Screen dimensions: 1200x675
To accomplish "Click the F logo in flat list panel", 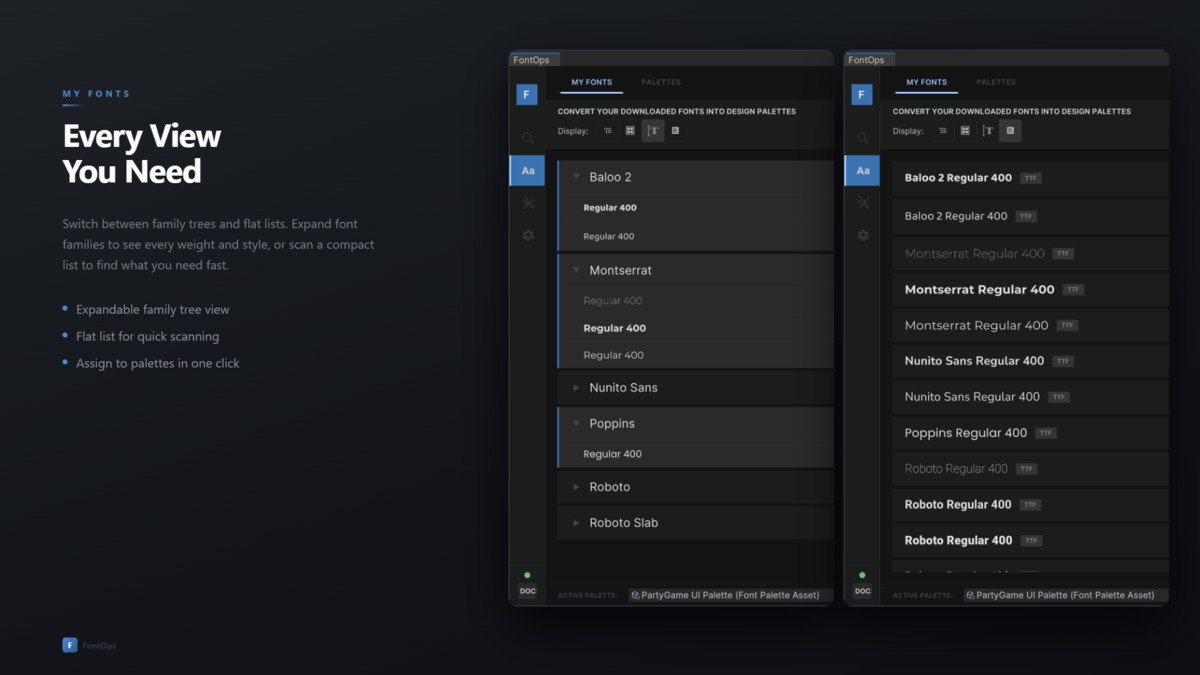I will click(x=862, y=95).
